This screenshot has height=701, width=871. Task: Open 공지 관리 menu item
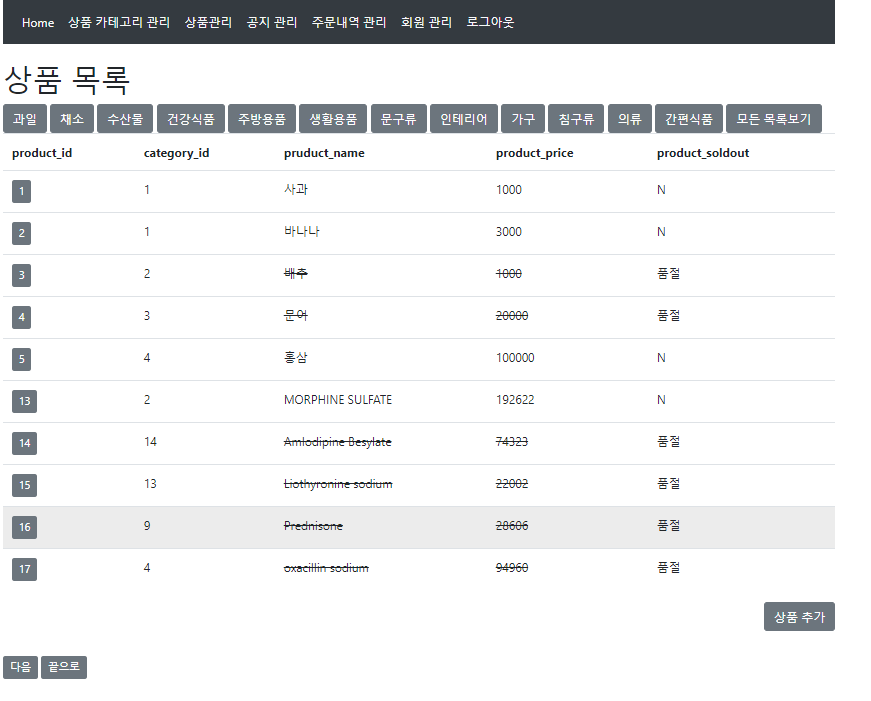pos(272,22)
